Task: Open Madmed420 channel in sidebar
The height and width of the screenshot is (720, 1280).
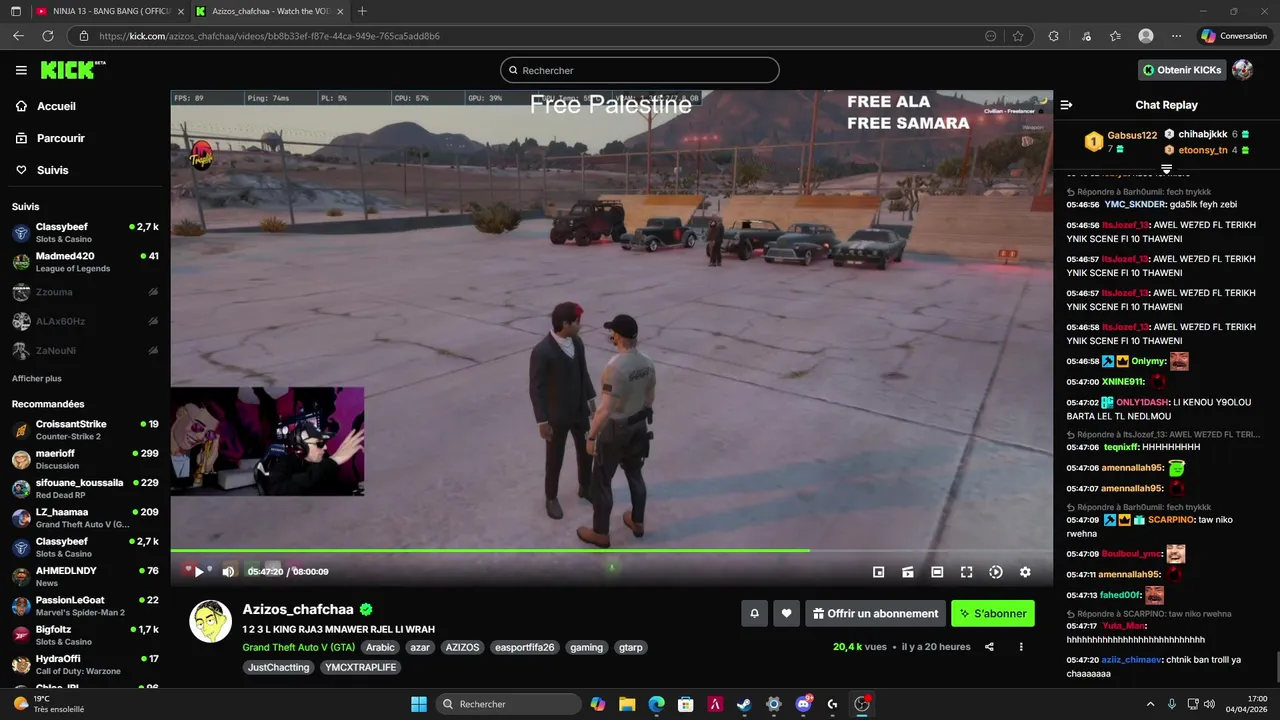Action: tap(85, 262)
